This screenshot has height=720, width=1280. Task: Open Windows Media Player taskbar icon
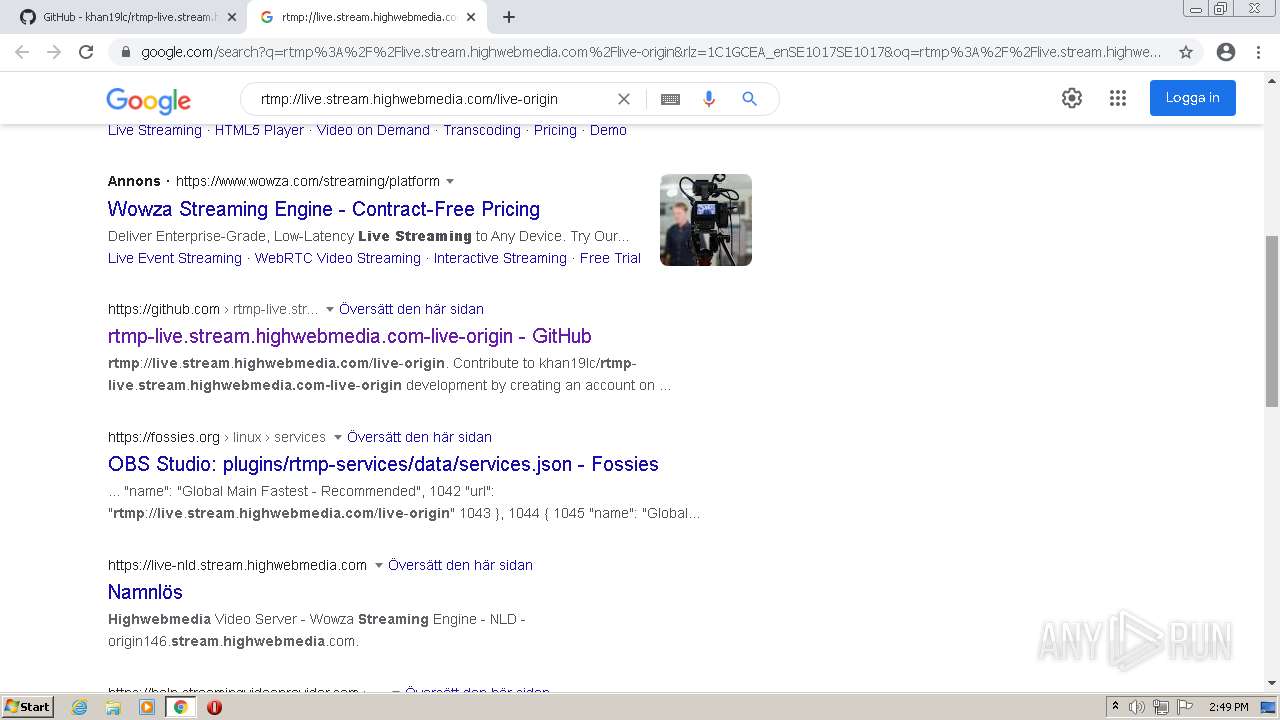point(147,707)
